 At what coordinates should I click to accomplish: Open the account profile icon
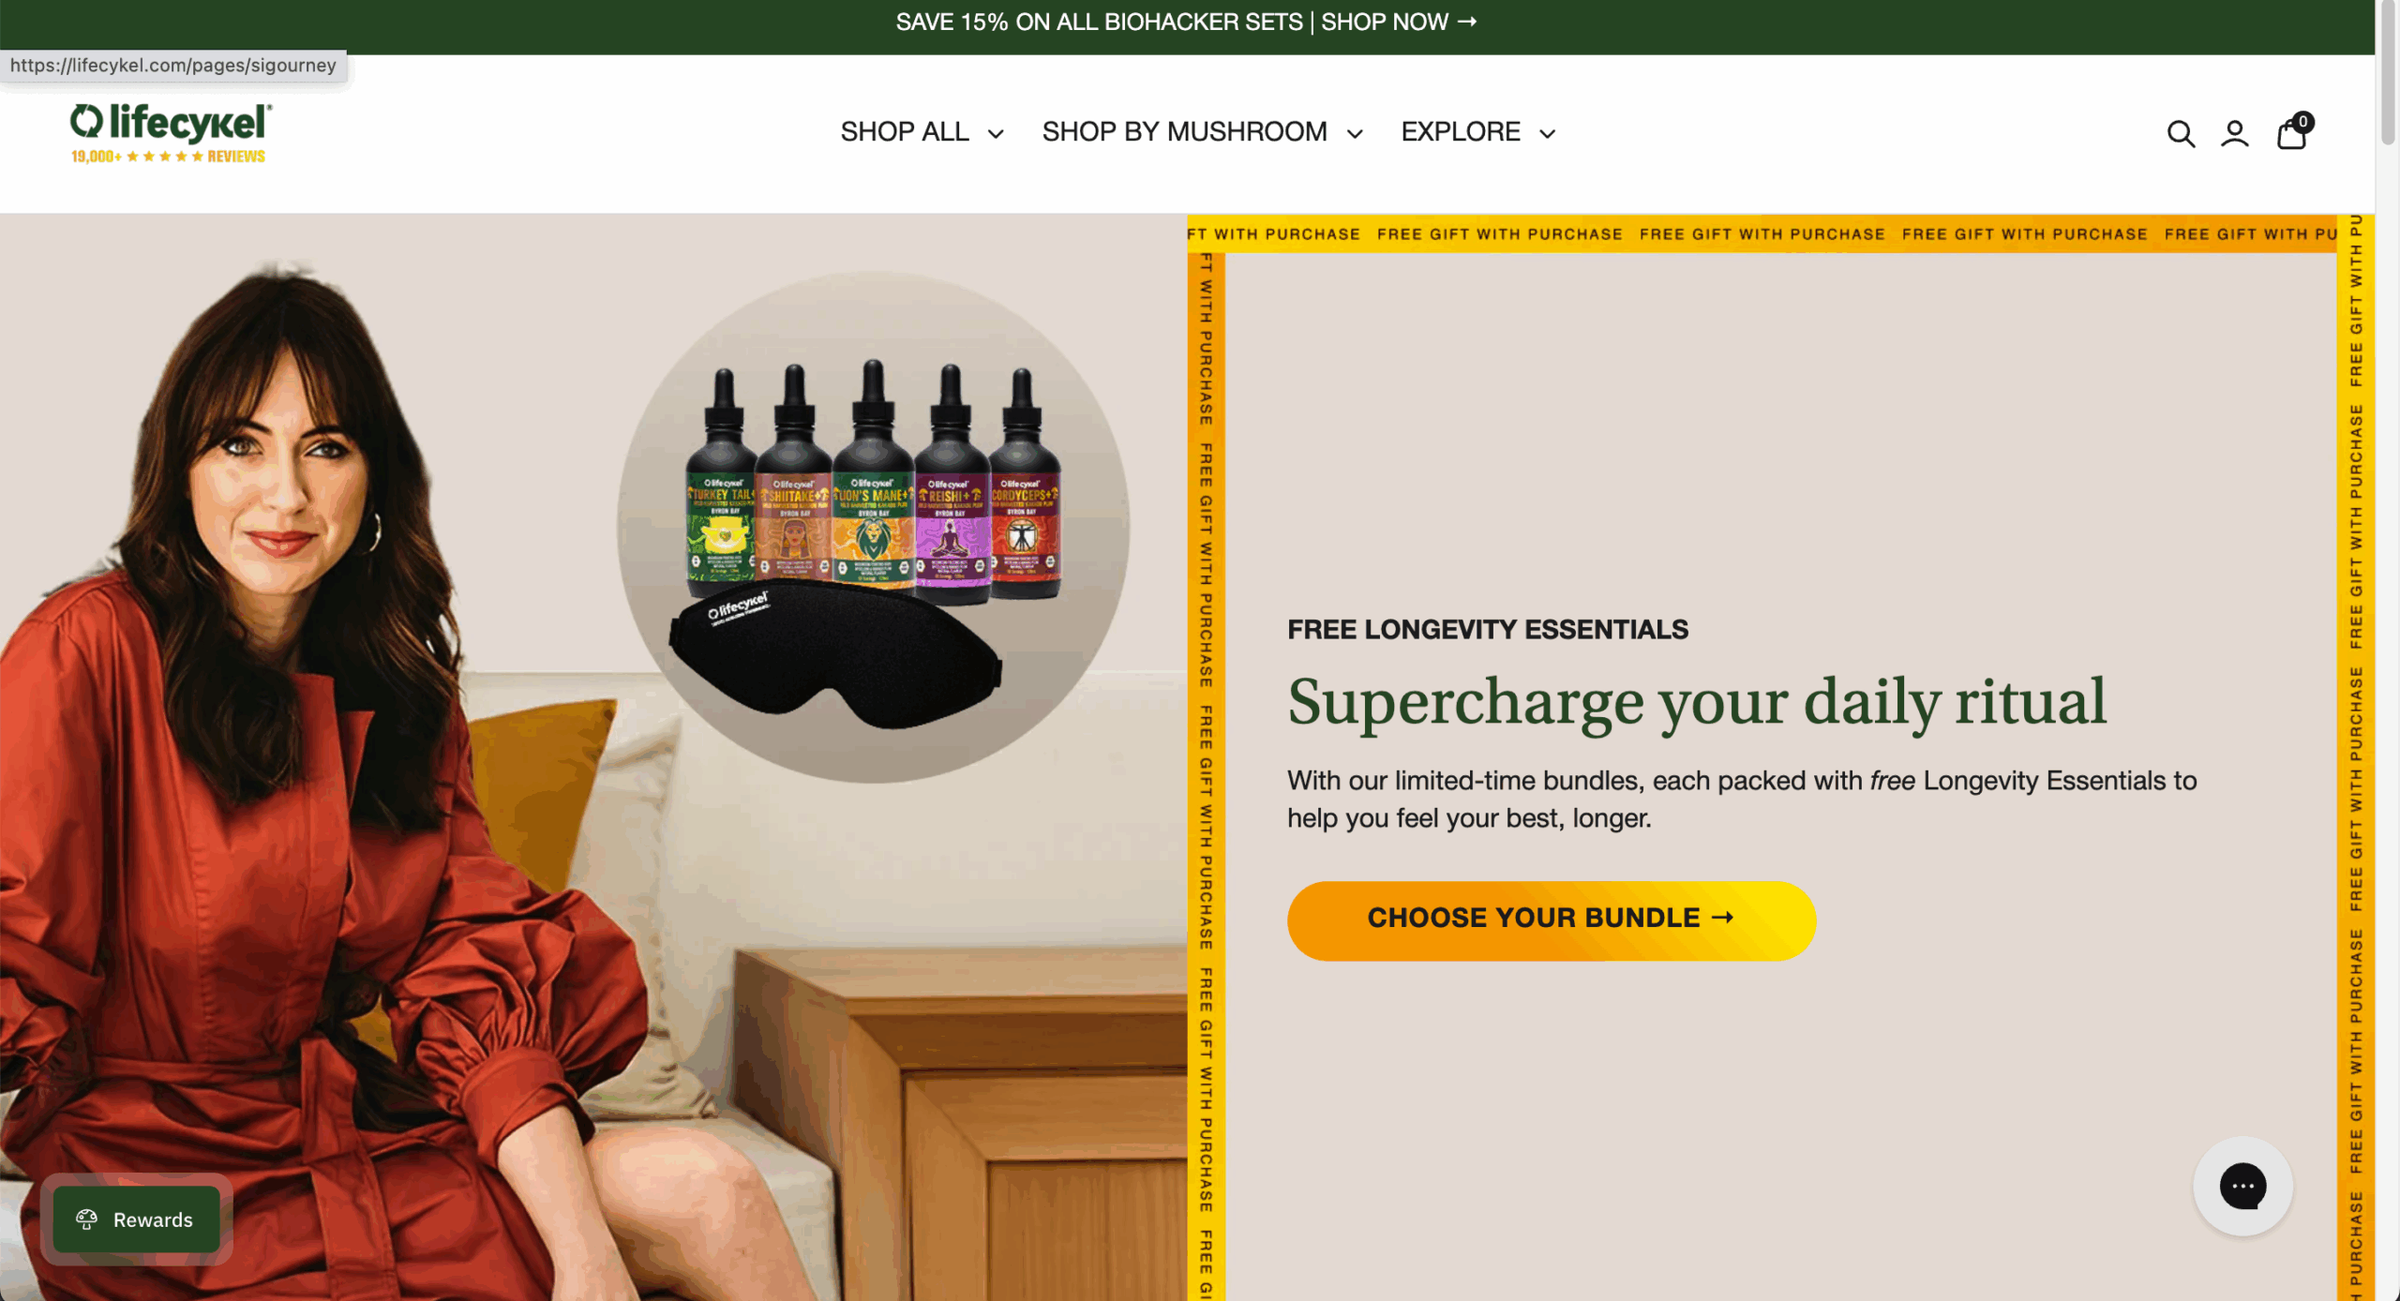point(2234,133)
